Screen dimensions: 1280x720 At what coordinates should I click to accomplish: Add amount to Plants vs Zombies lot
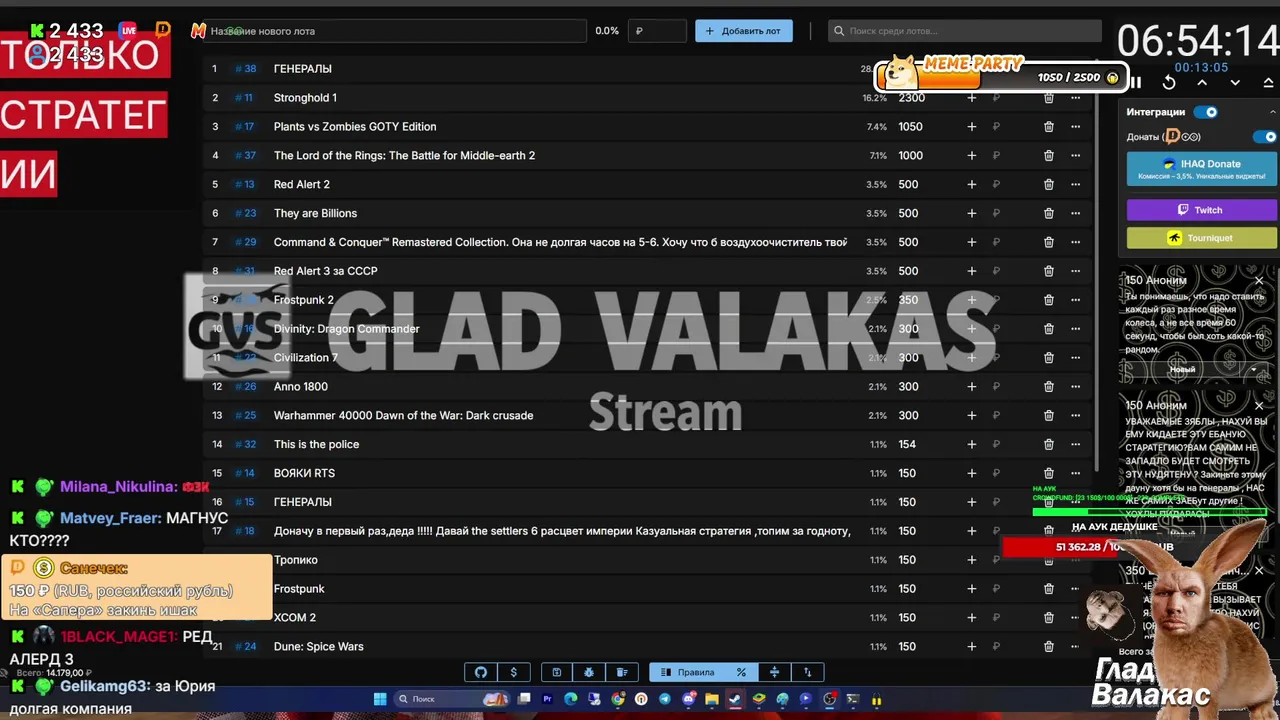click(x=971, y=127)
